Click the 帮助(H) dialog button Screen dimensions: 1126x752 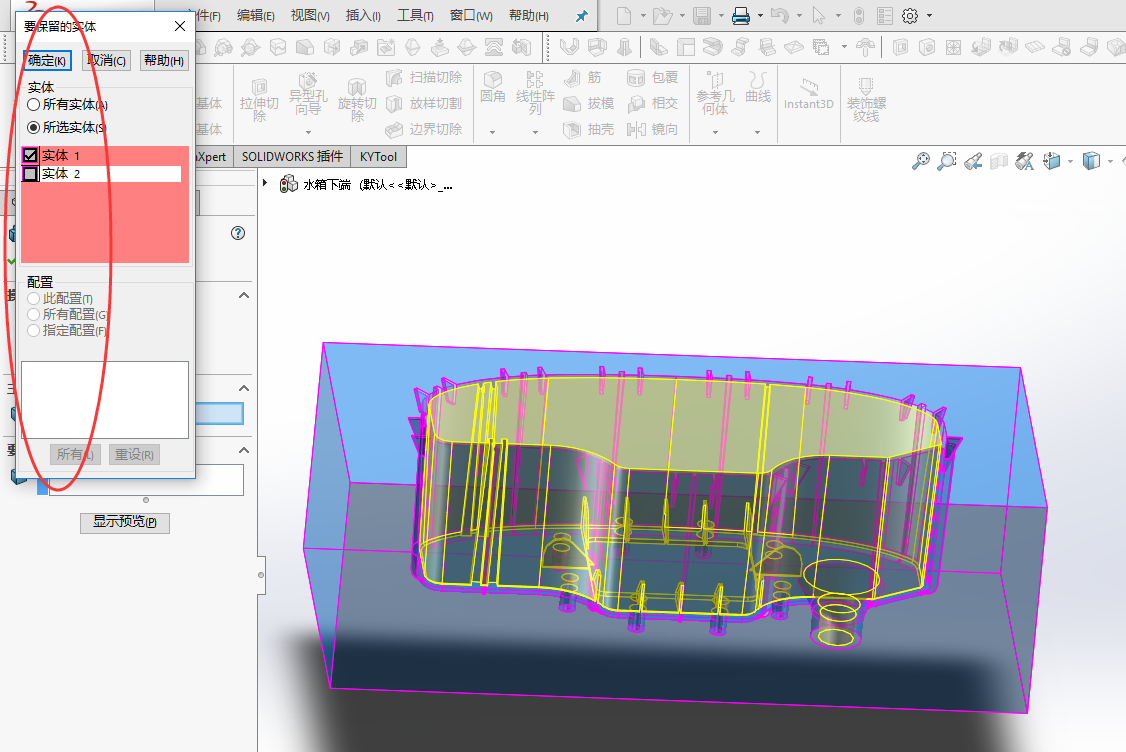click(x=164, y=60)
